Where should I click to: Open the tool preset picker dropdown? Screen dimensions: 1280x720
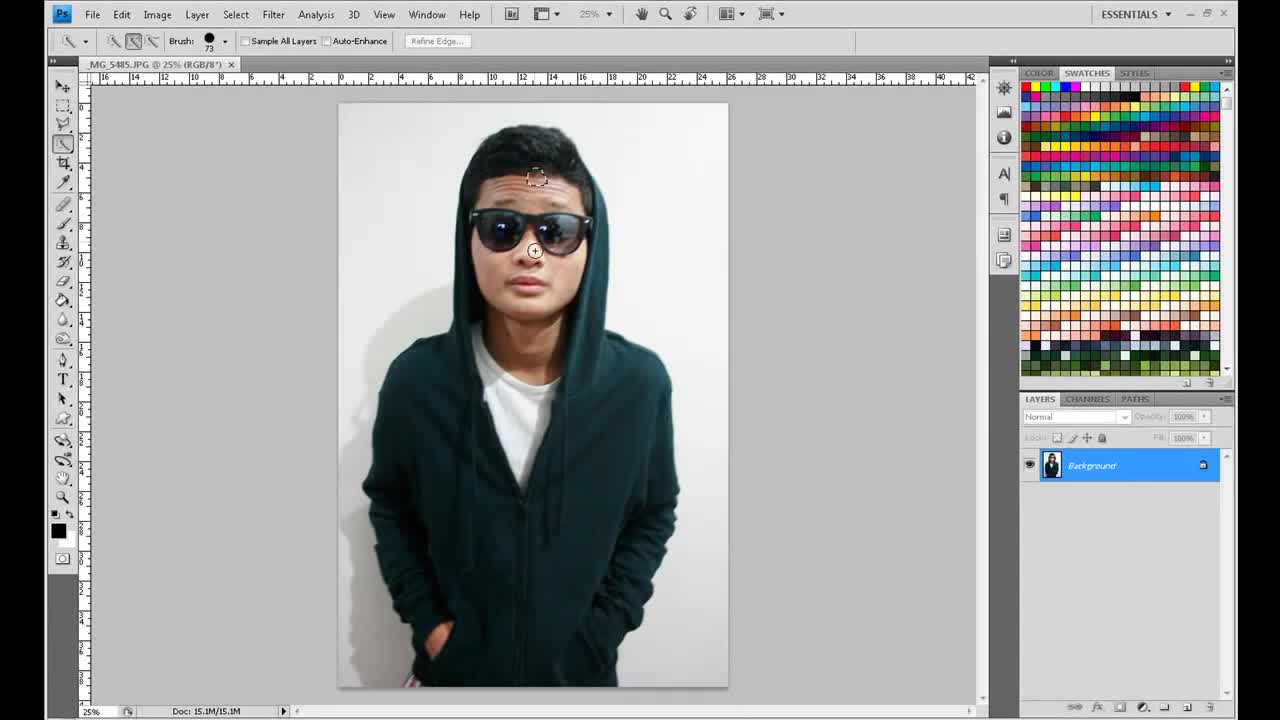coord(85,41)
